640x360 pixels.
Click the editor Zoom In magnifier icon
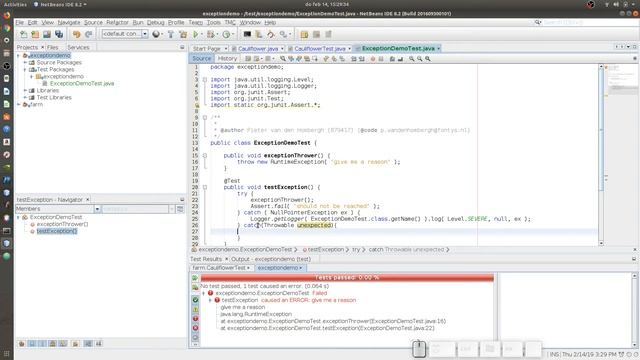[411, 59]
